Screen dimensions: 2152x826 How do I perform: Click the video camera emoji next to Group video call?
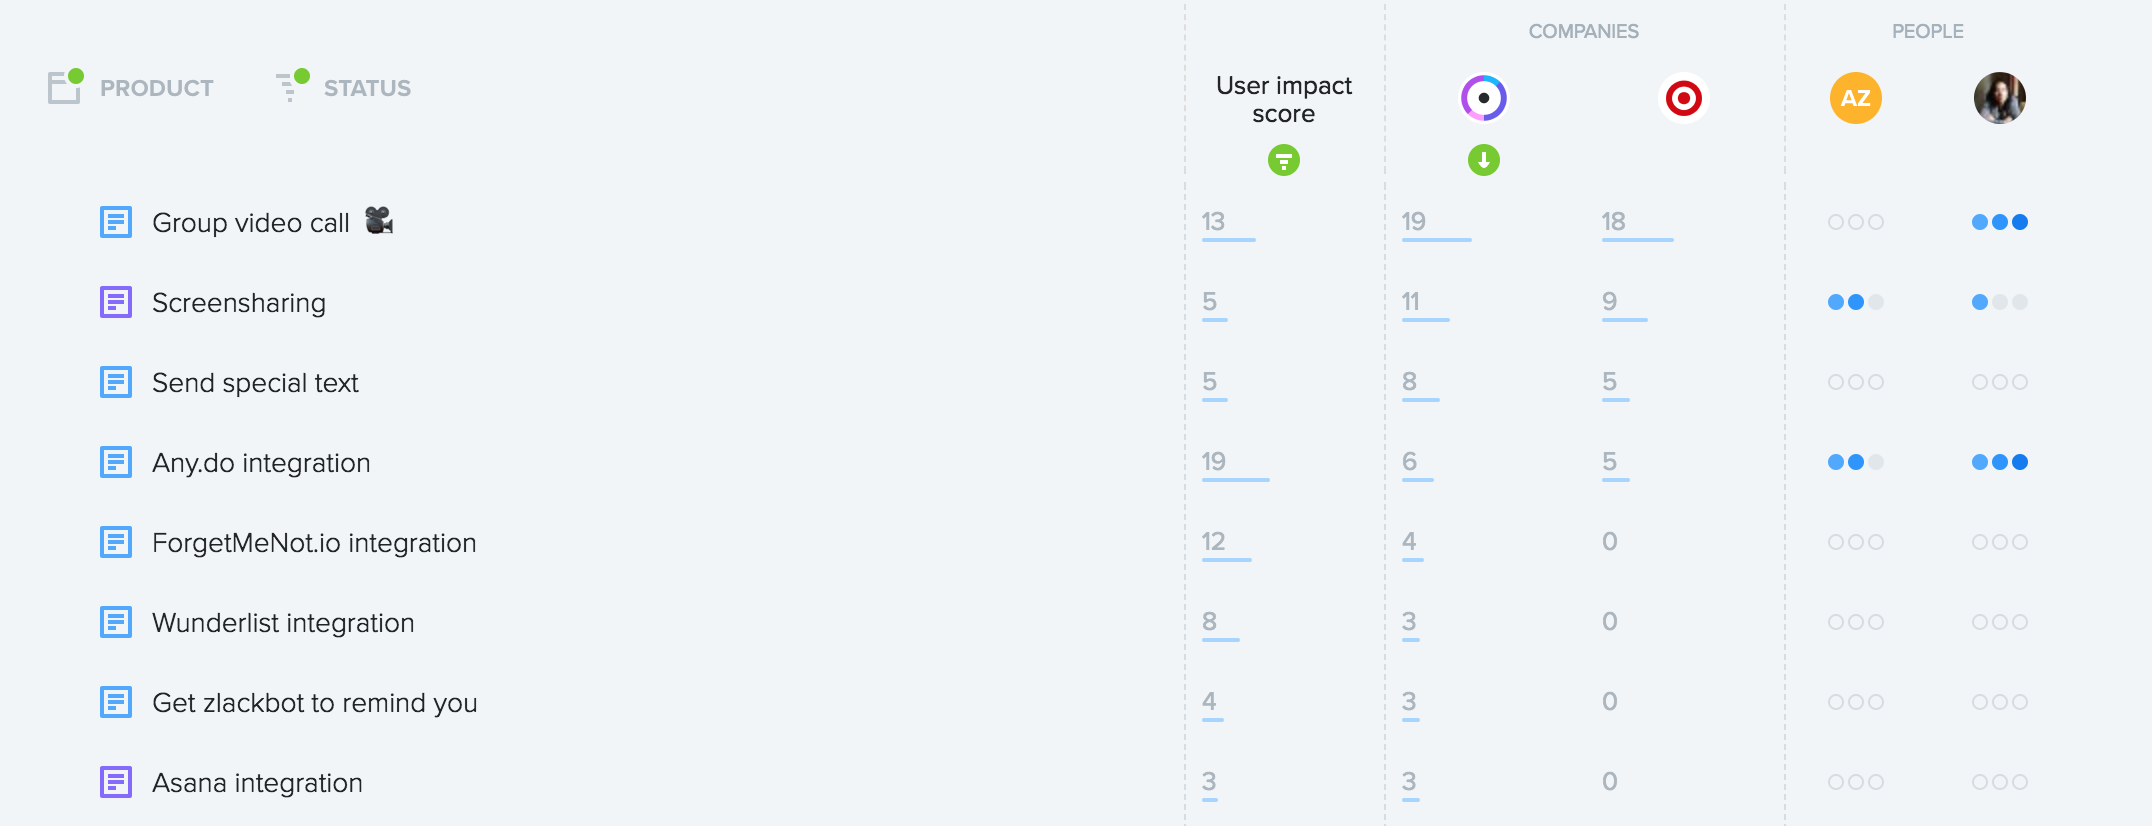(379, 220)
